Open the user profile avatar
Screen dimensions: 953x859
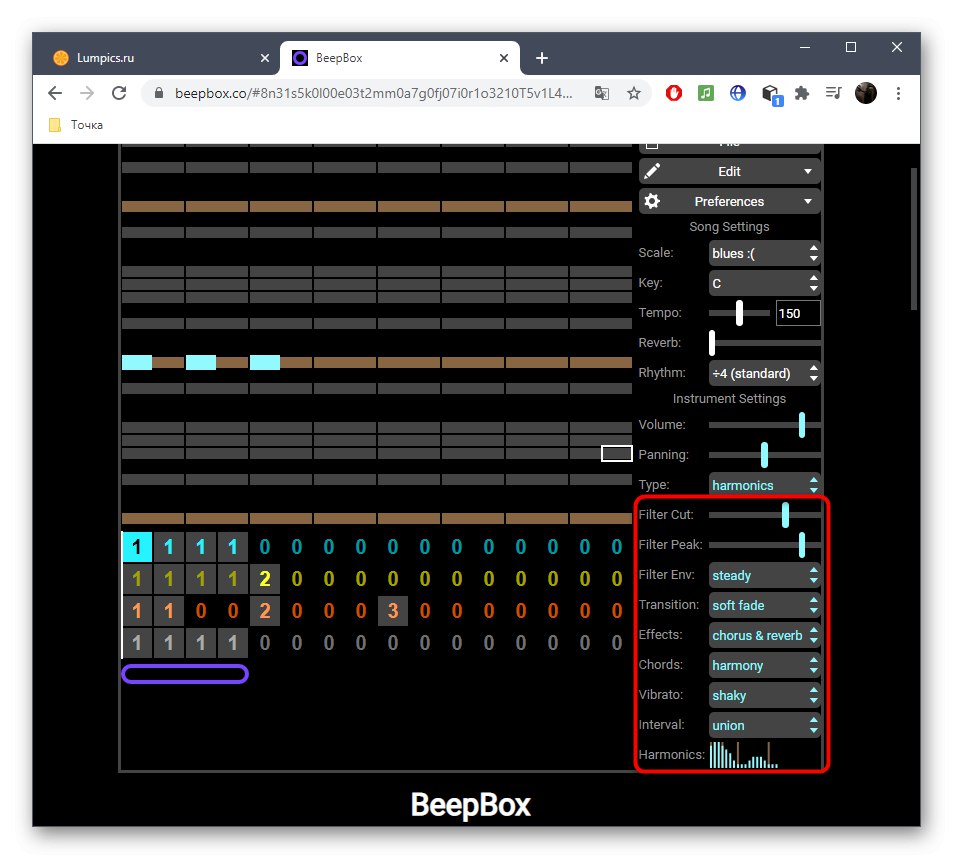coord(865,93)
